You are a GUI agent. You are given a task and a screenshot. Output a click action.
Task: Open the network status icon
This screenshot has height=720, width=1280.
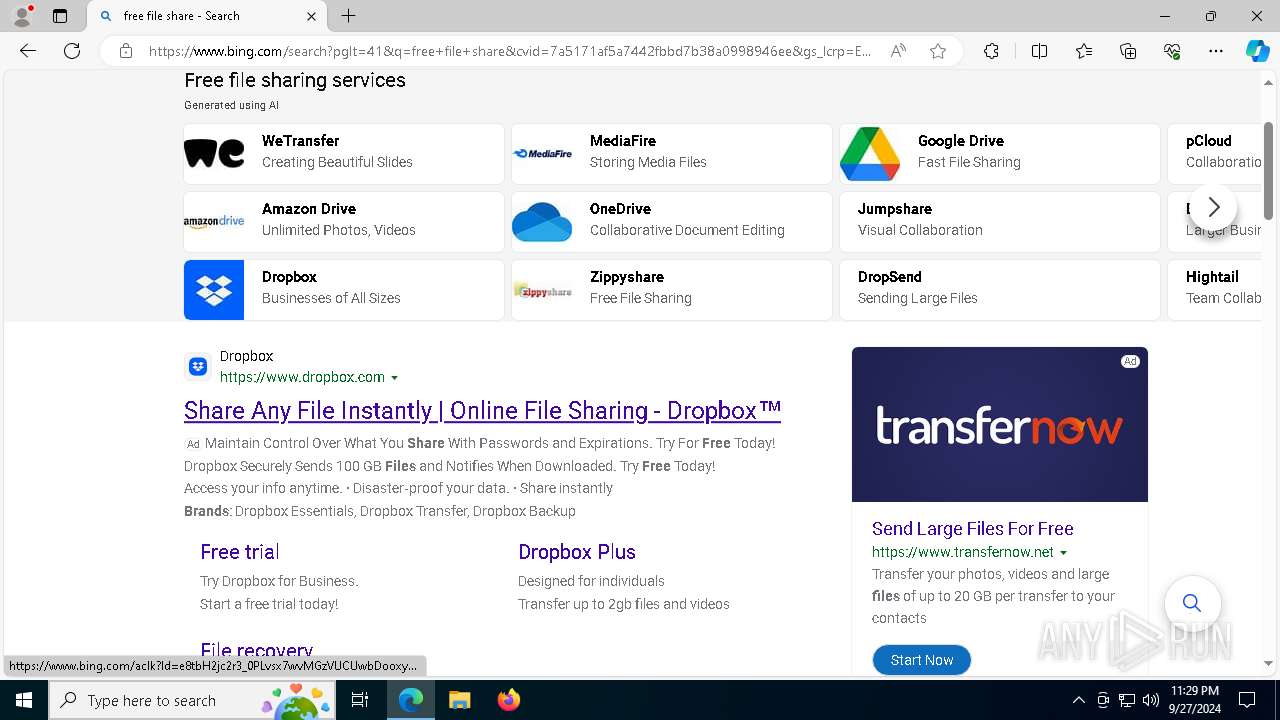coord(1127,700)
